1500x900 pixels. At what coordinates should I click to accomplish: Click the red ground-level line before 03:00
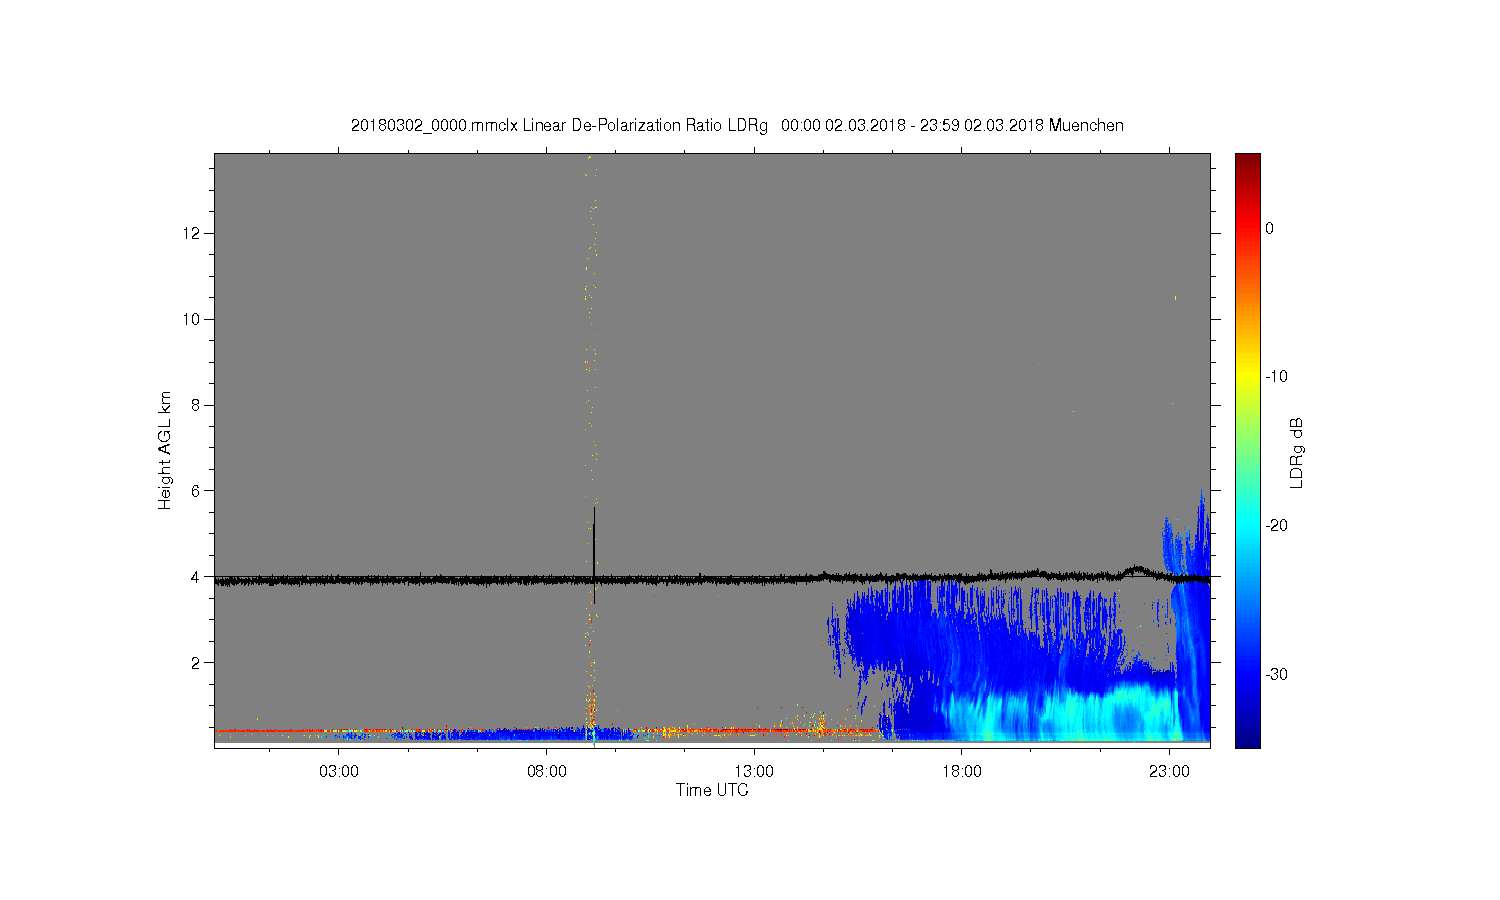point(275,731)
